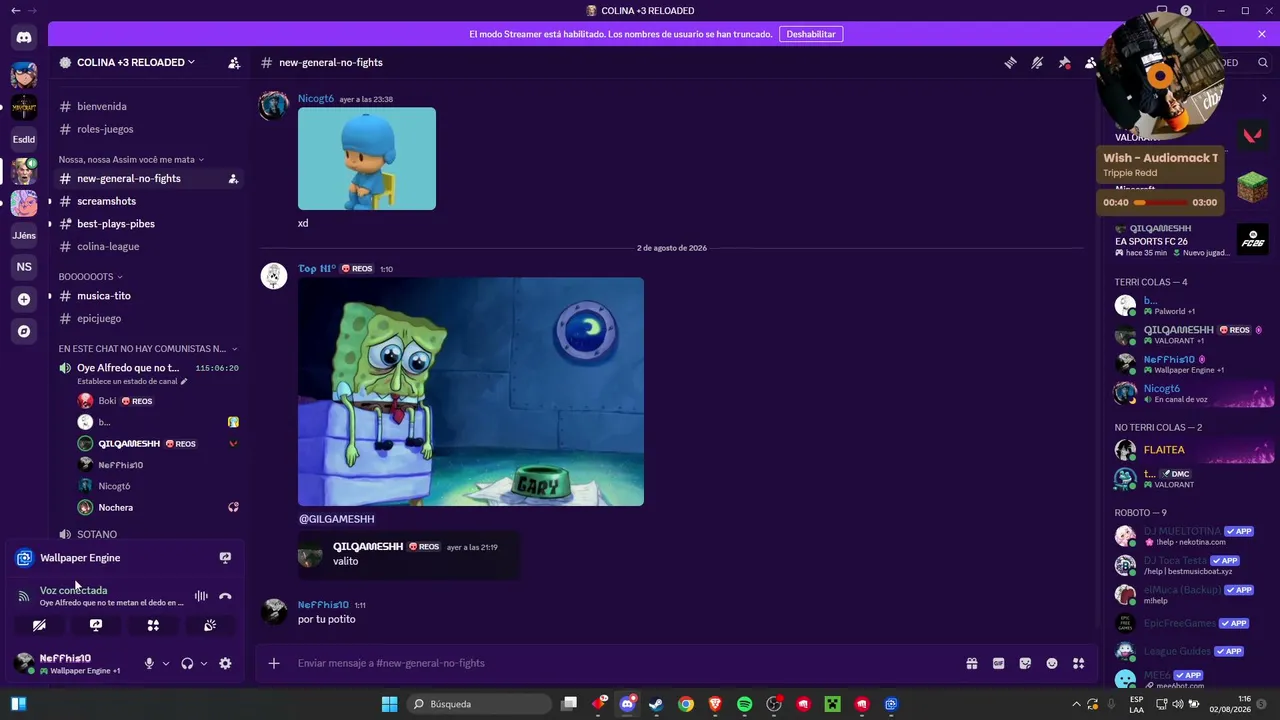The height and width of the screenshot is (720, 1280).
Task: Click the search magnifier icon
Action: click(1263, 62)
